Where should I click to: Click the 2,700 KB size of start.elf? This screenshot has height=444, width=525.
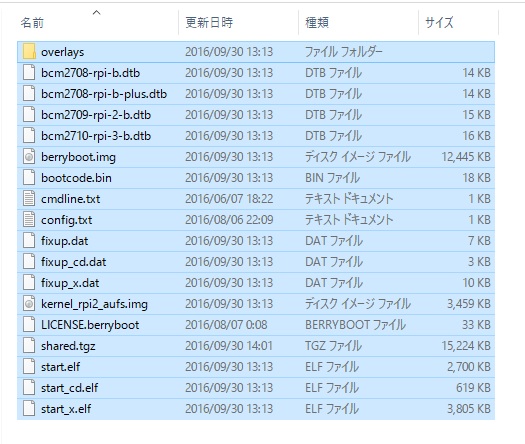[469, 367]
